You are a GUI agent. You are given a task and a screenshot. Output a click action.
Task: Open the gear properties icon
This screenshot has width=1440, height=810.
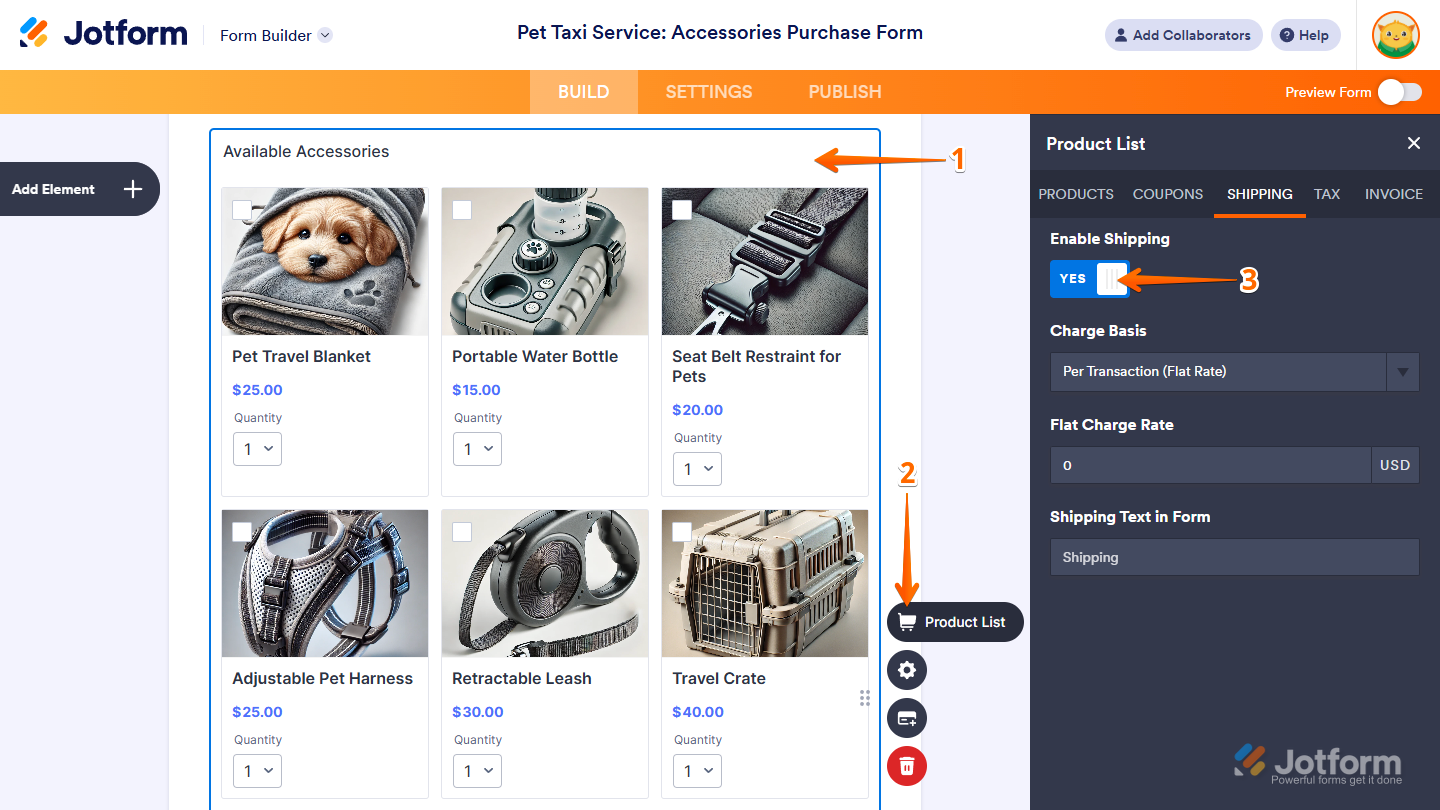pos(907,670)
